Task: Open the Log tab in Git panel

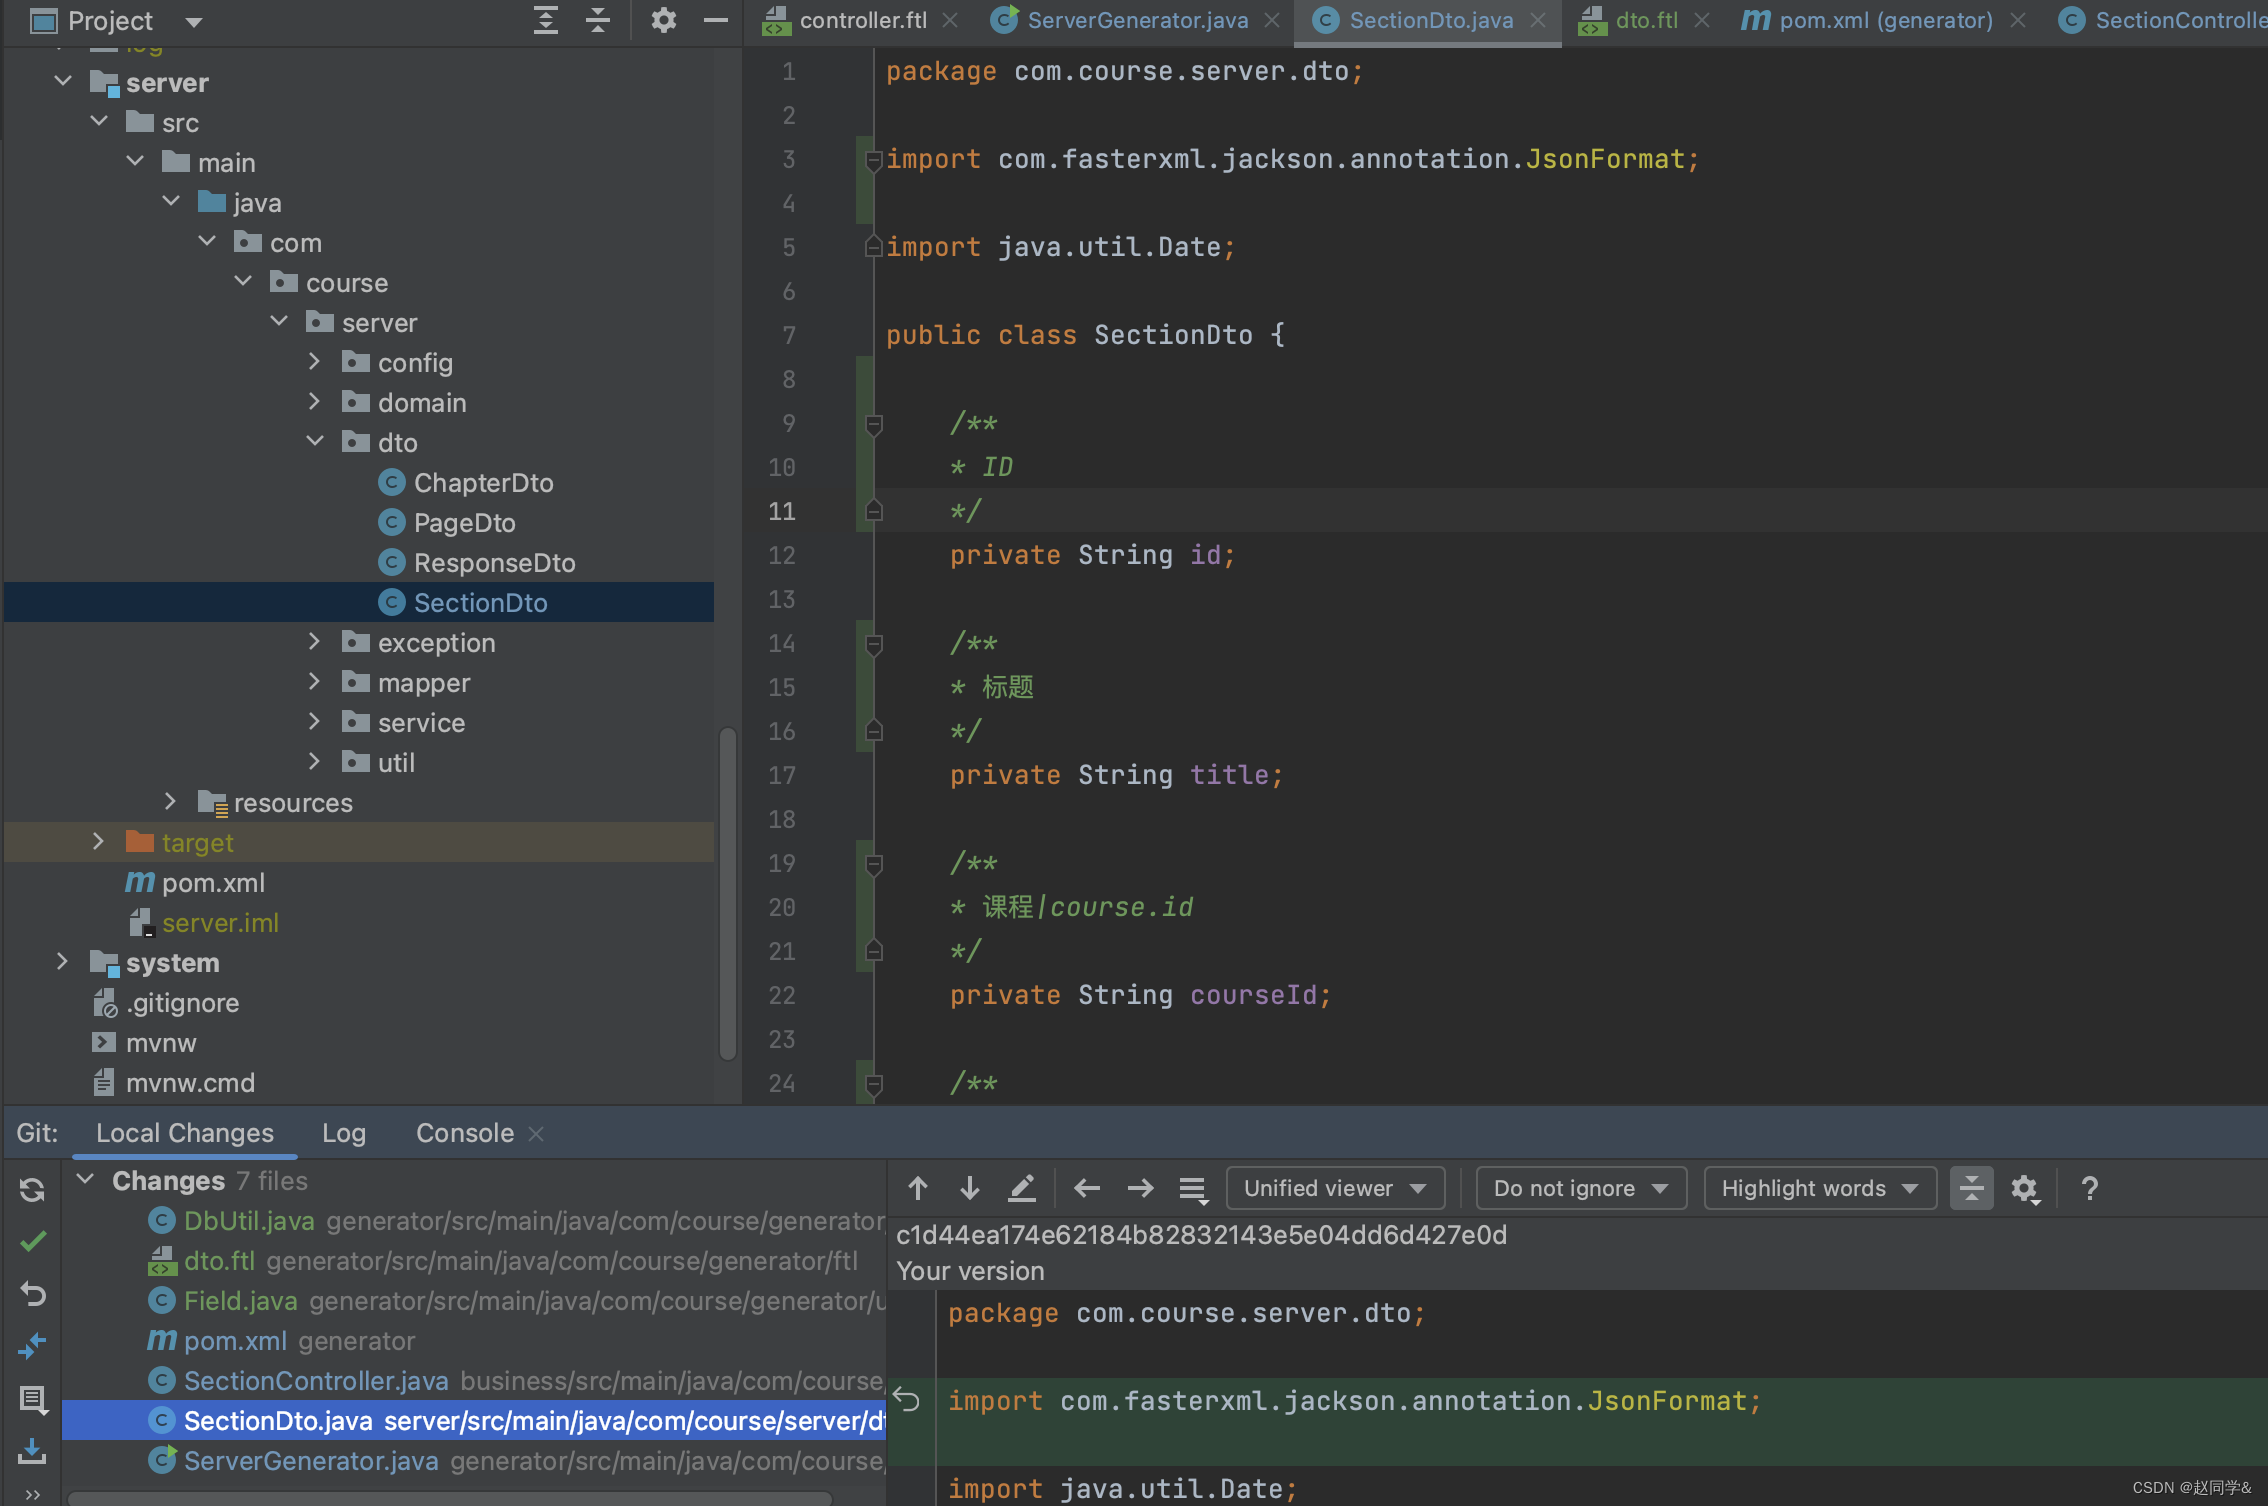Action: [x=343, y=1133]
